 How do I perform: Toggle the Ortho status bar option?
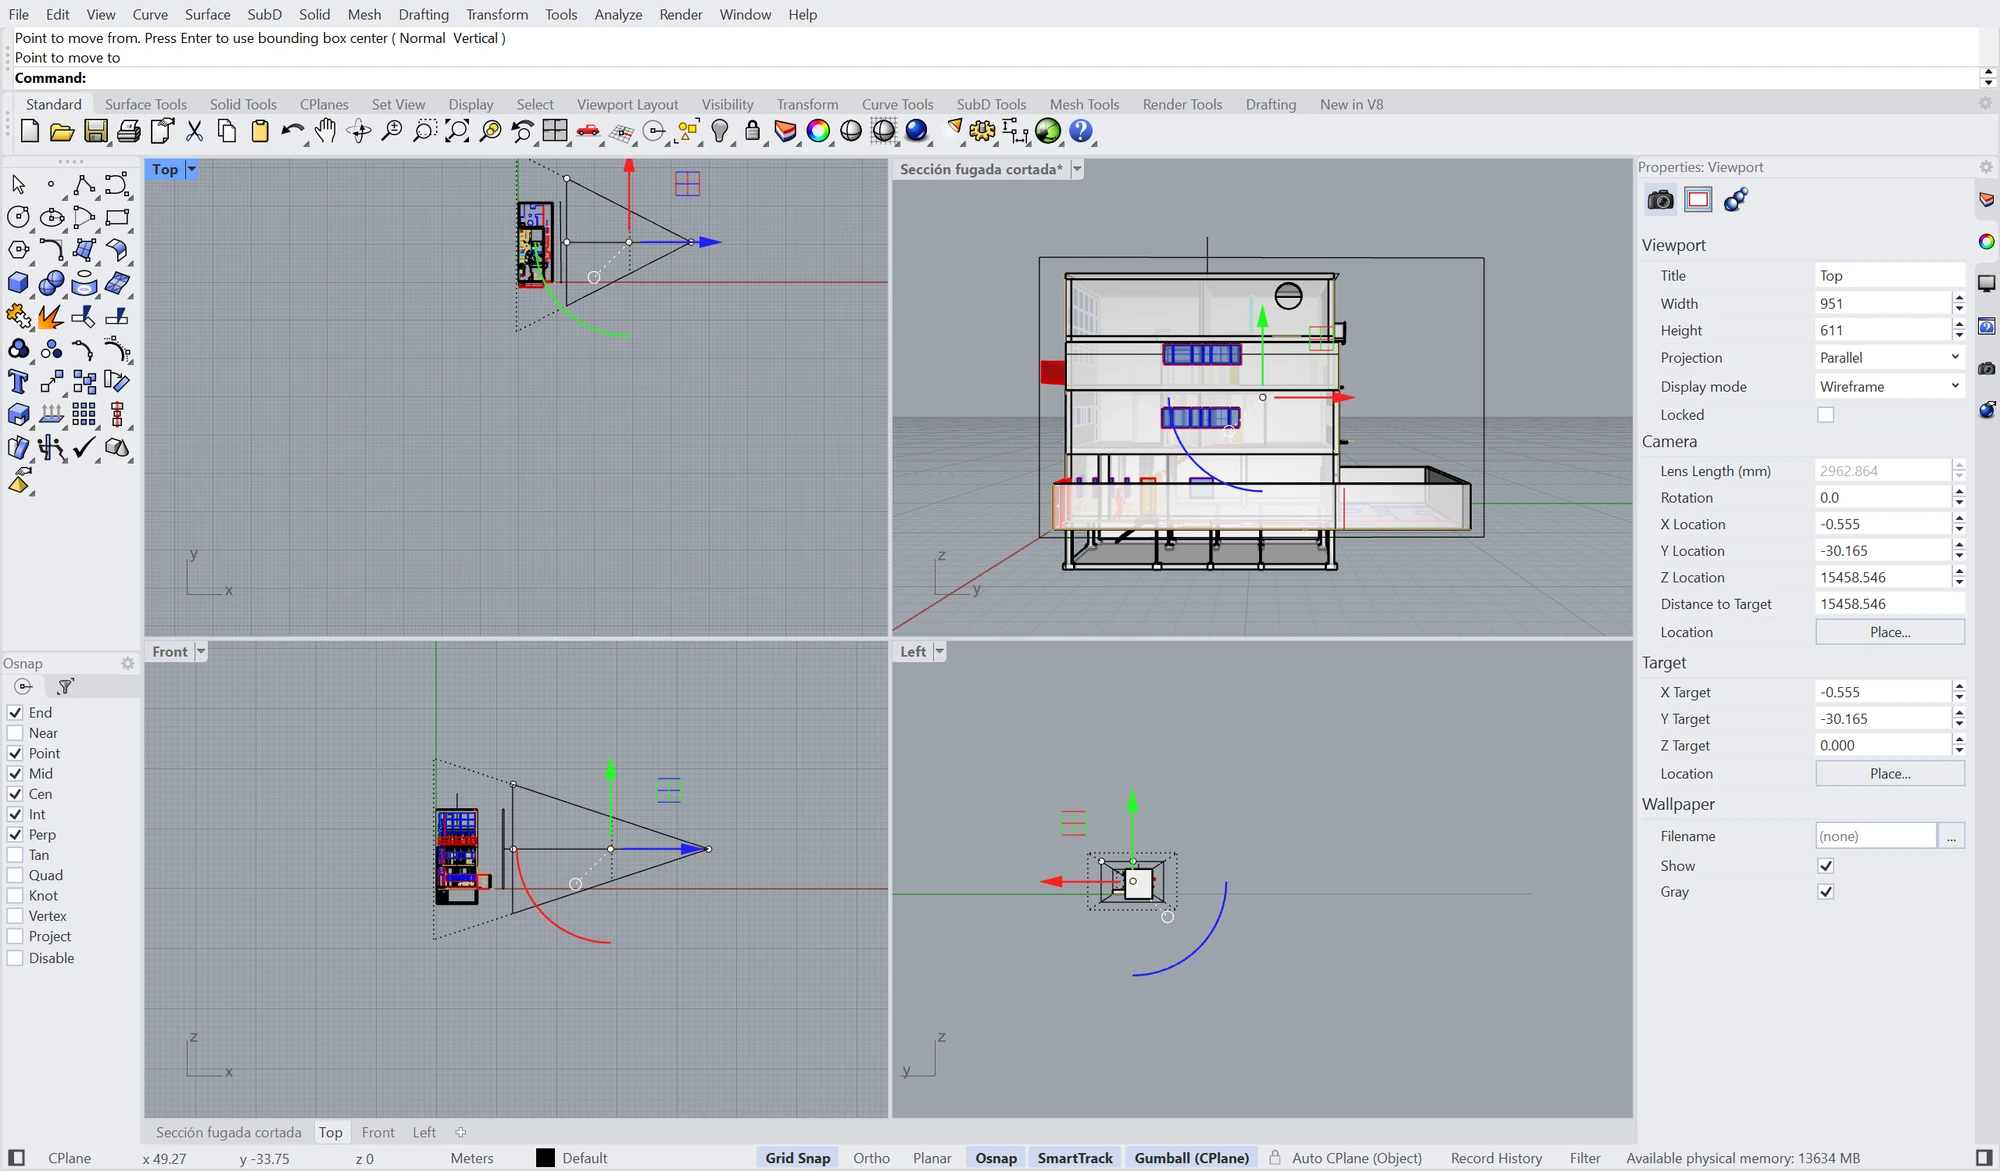coord(871,1158)
